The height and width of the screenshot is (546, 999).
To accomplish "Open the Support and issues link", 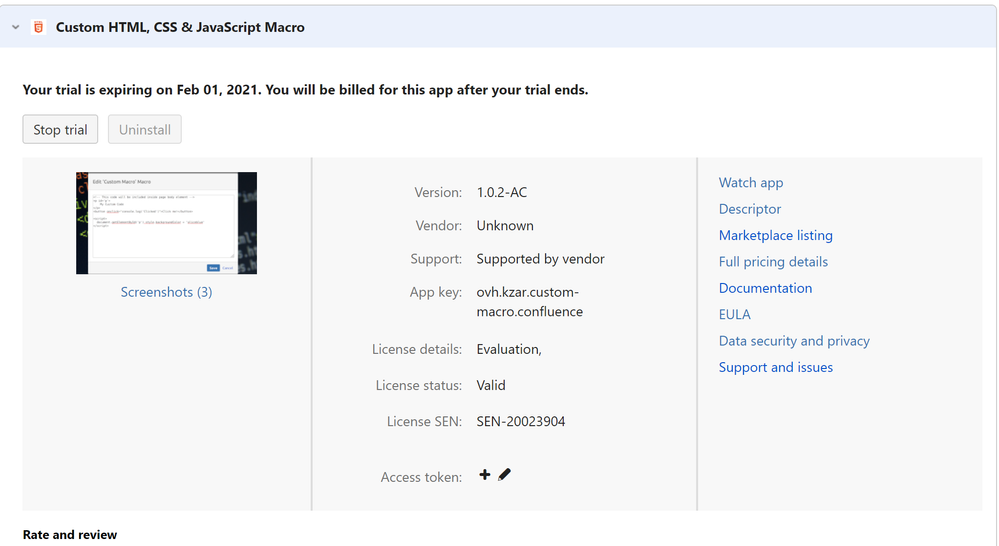I will click(x=775, y=367).
